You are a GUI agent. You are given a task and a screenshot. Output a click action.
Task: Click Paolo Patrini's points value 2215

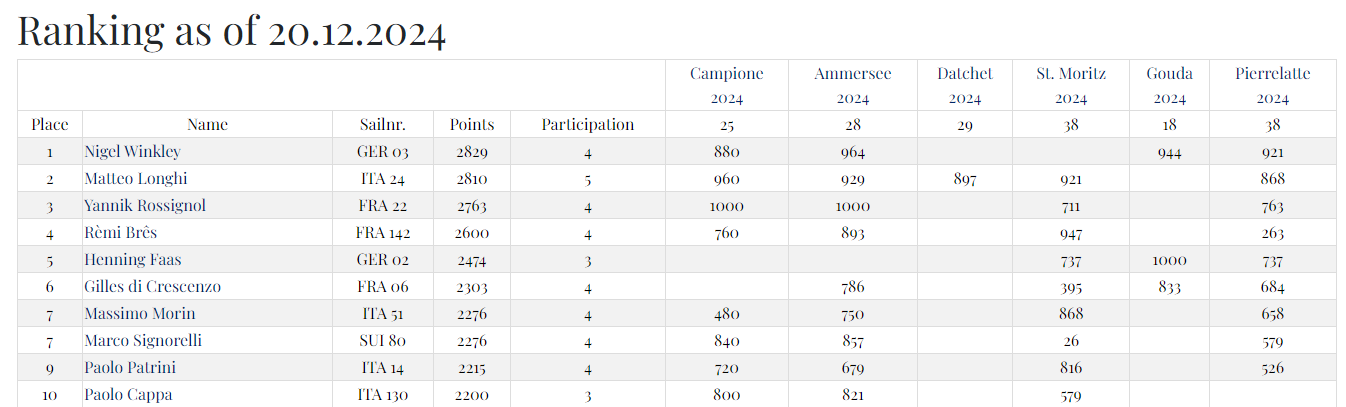[471, 368]
